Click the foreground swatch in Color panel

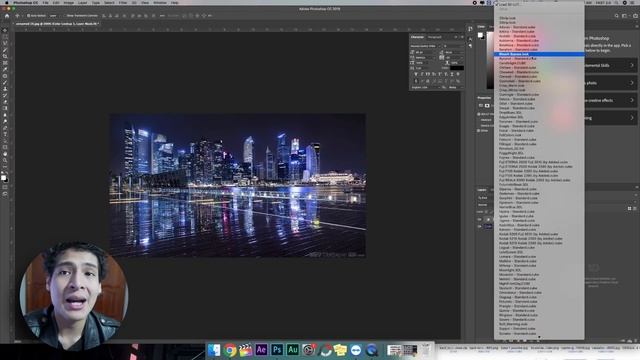click(480, 35)
